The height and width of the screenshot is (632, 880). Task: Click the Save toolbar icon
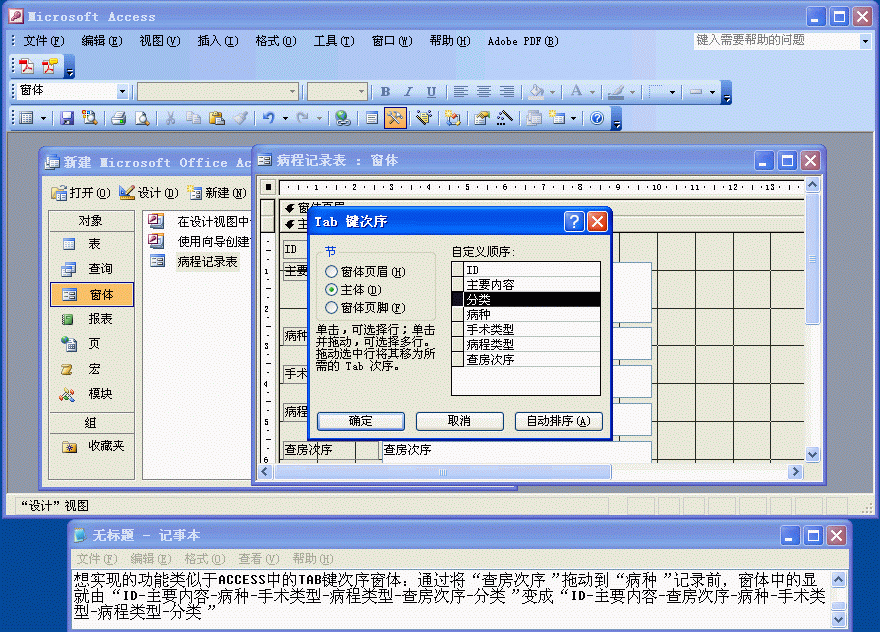point(67,118)
